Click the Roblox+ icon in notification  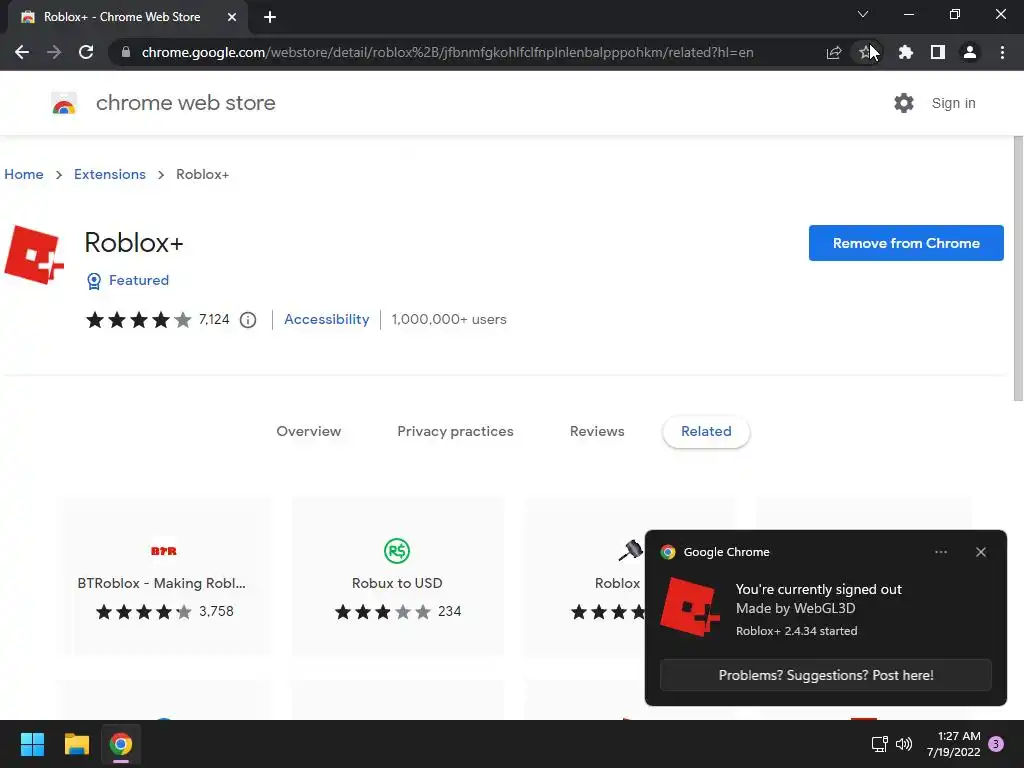coord(690,607)
